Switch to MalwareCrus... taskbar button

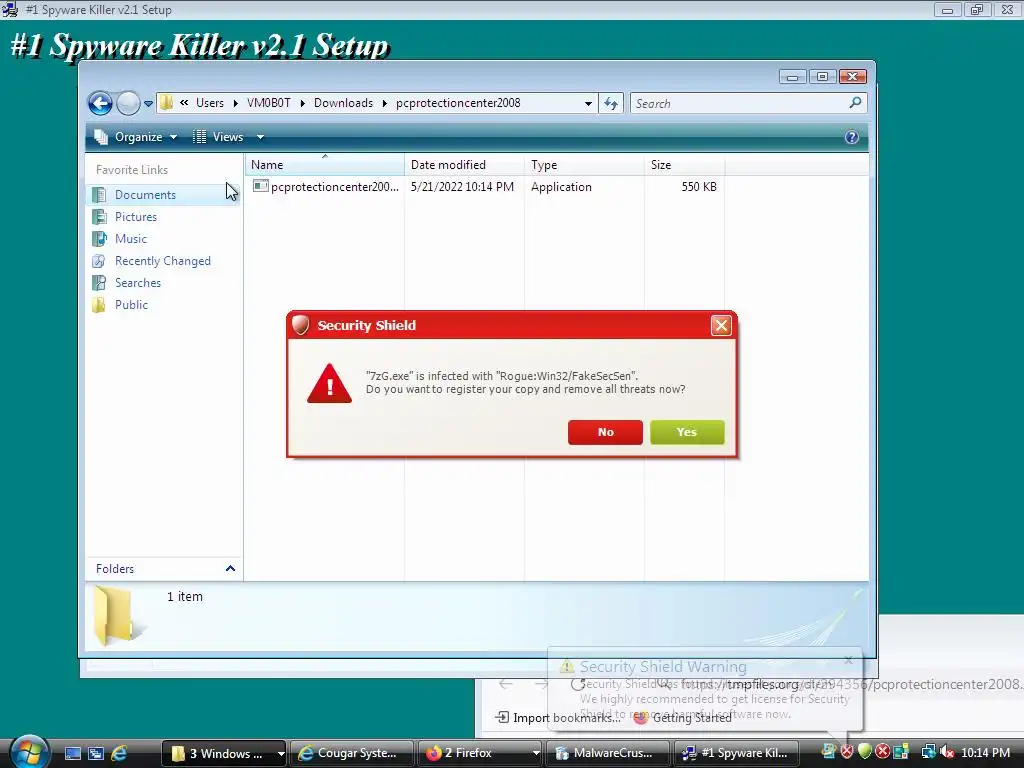607,753
